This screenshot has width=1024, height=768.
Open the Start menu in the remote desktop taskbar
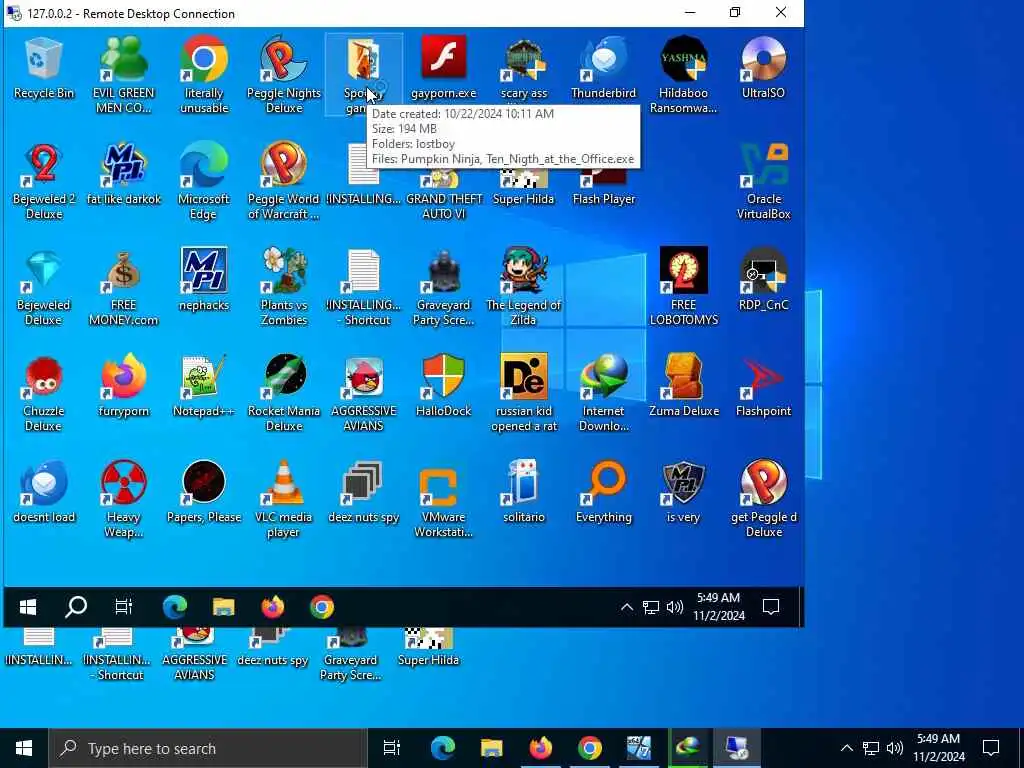coord(27,607)
